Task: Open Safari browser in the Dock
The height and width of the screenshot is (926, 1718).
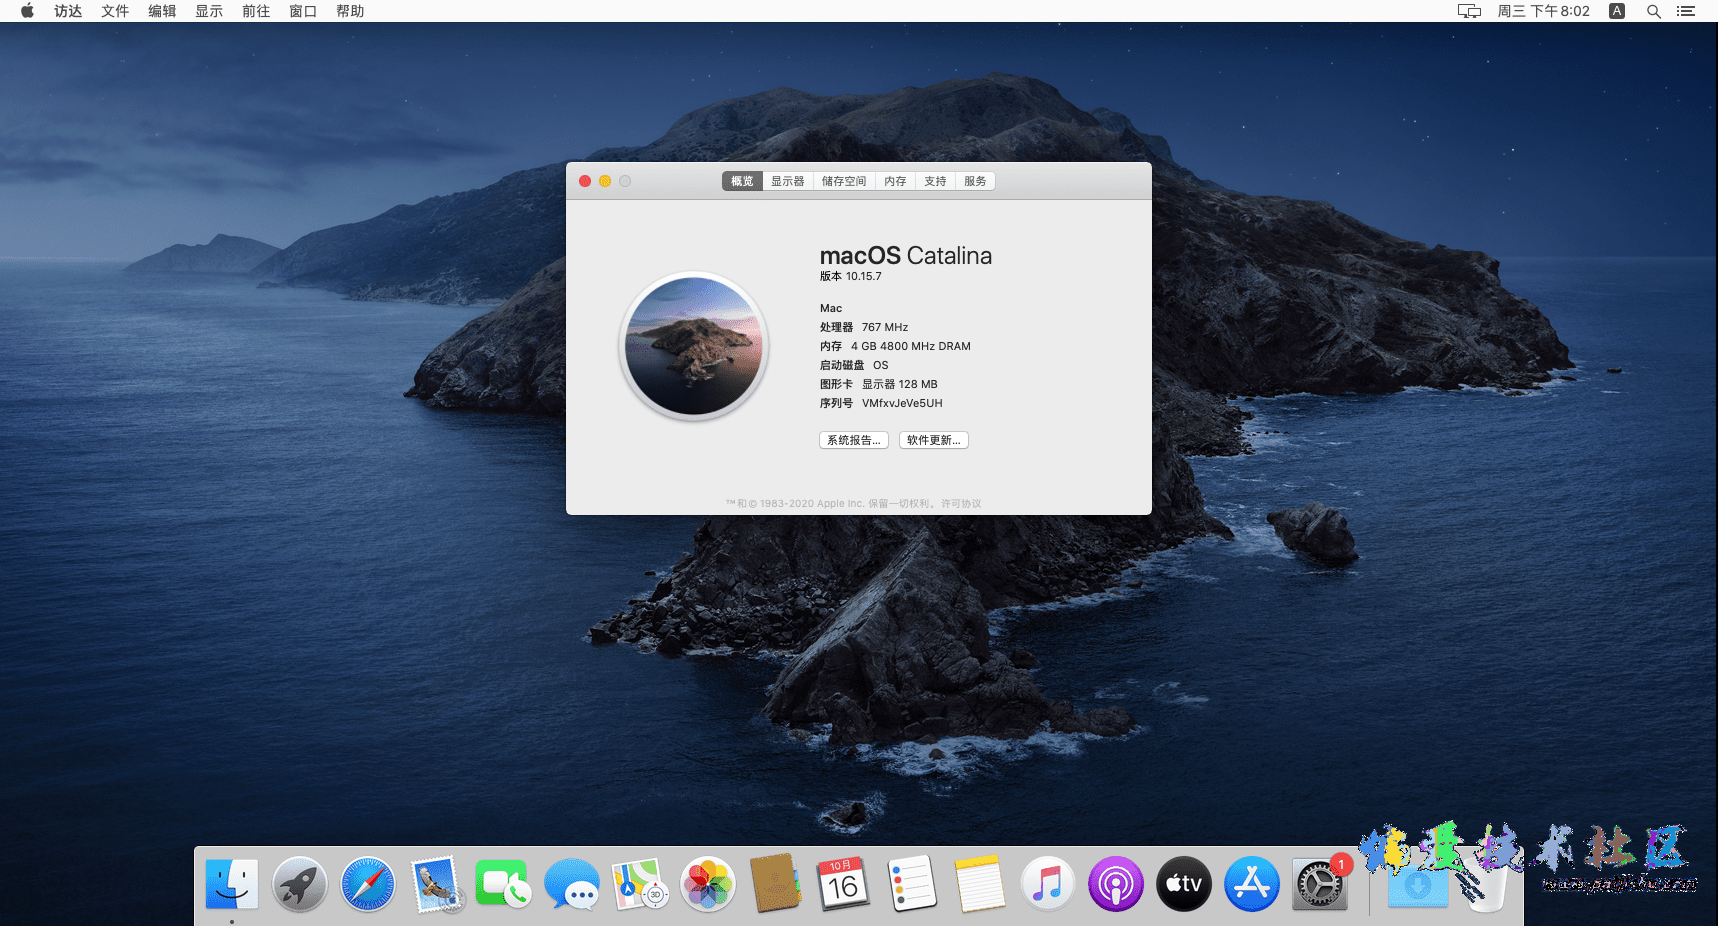Action: pyautogui.click(x=368, y=884)
